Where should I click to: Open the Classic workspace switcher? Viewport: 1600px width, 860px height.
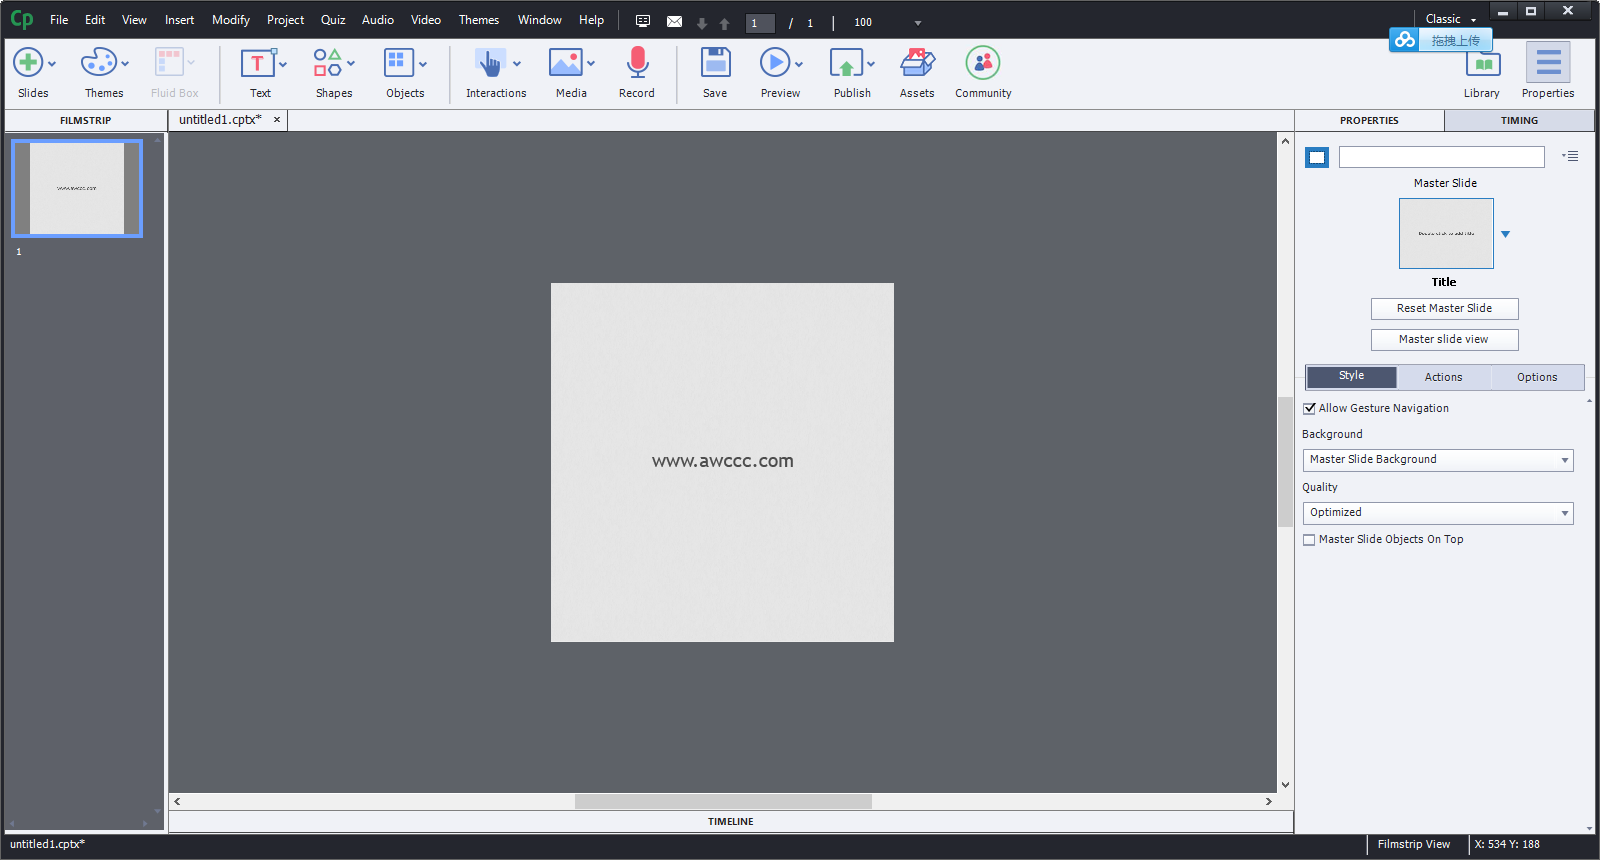tap(1450, 19)
